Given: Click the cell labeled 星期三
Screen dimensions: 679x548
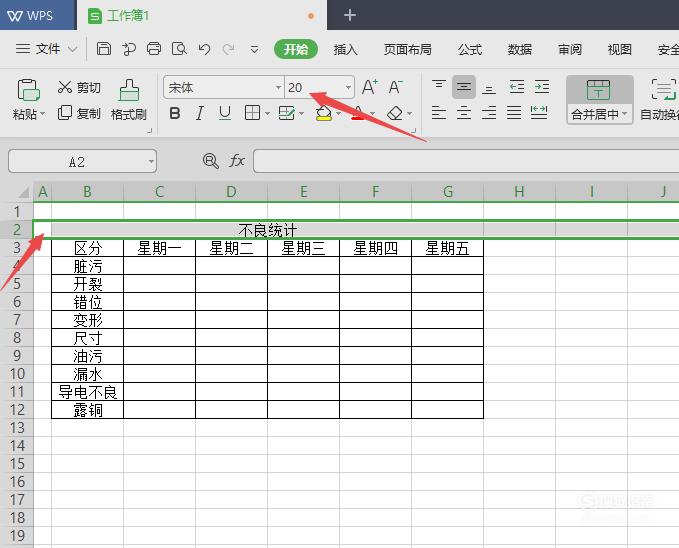Looking at the screenshot, I should (303, 248).
